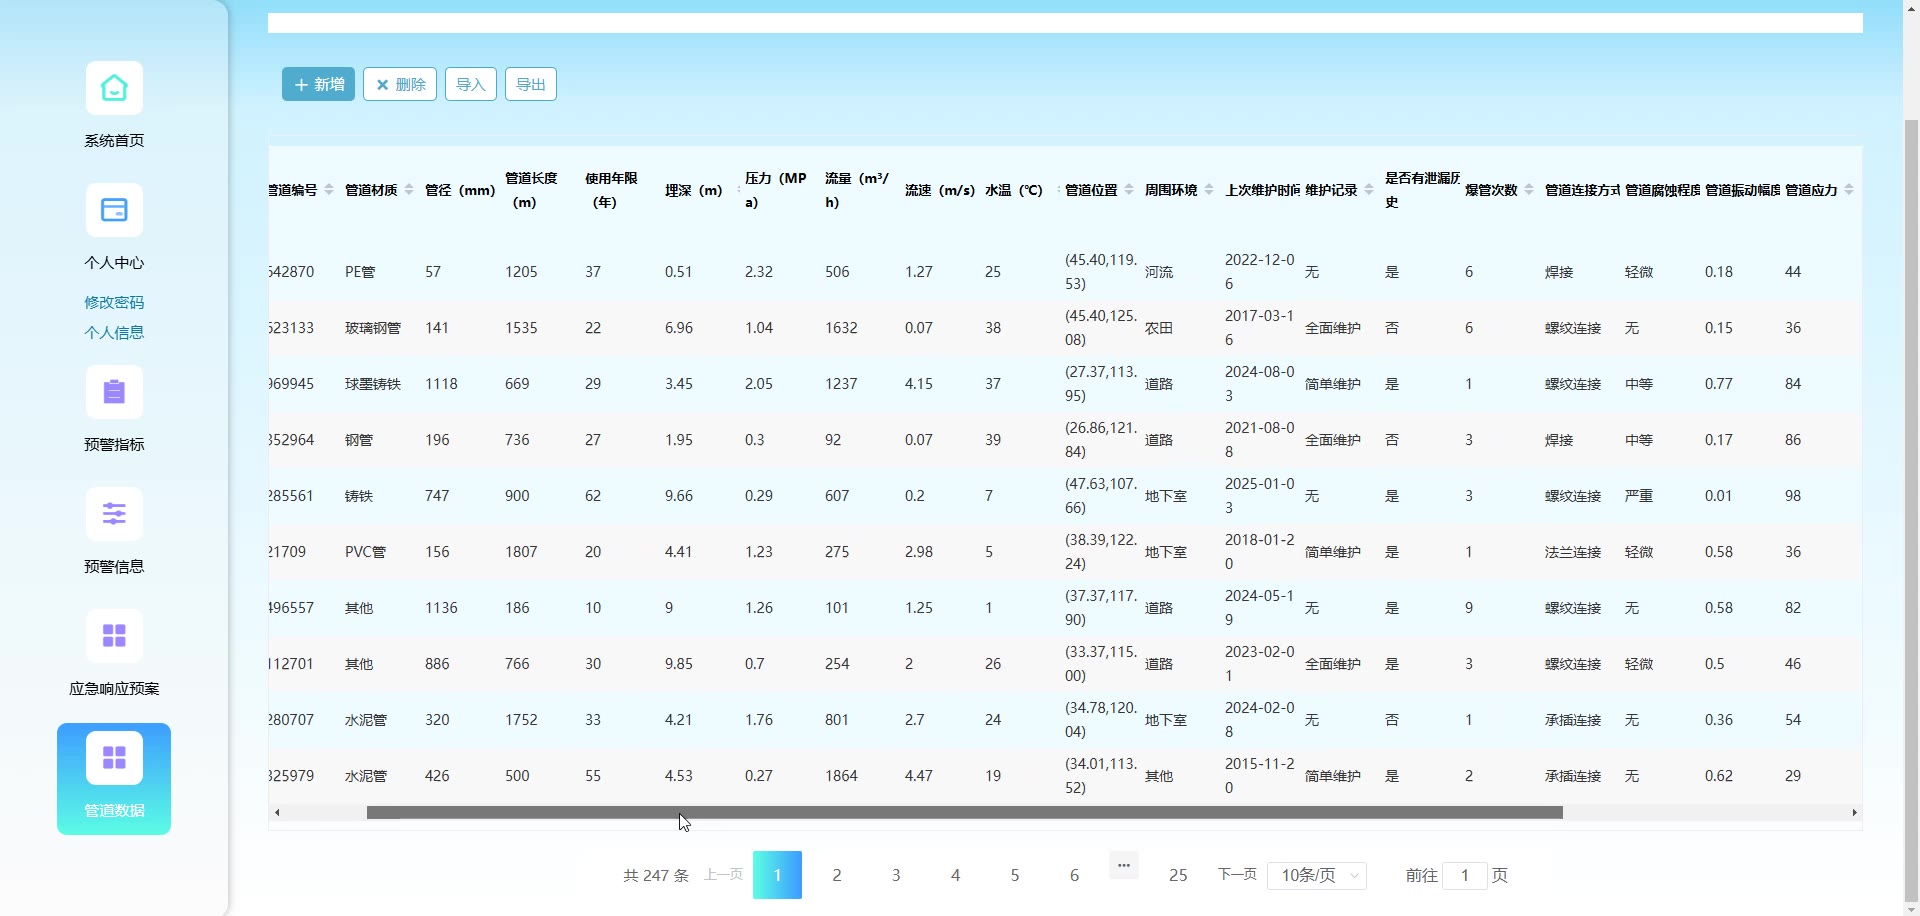The image size is (1920, 916).
Task: Open the 预警指标 clipboard icon
Action: 114,393
